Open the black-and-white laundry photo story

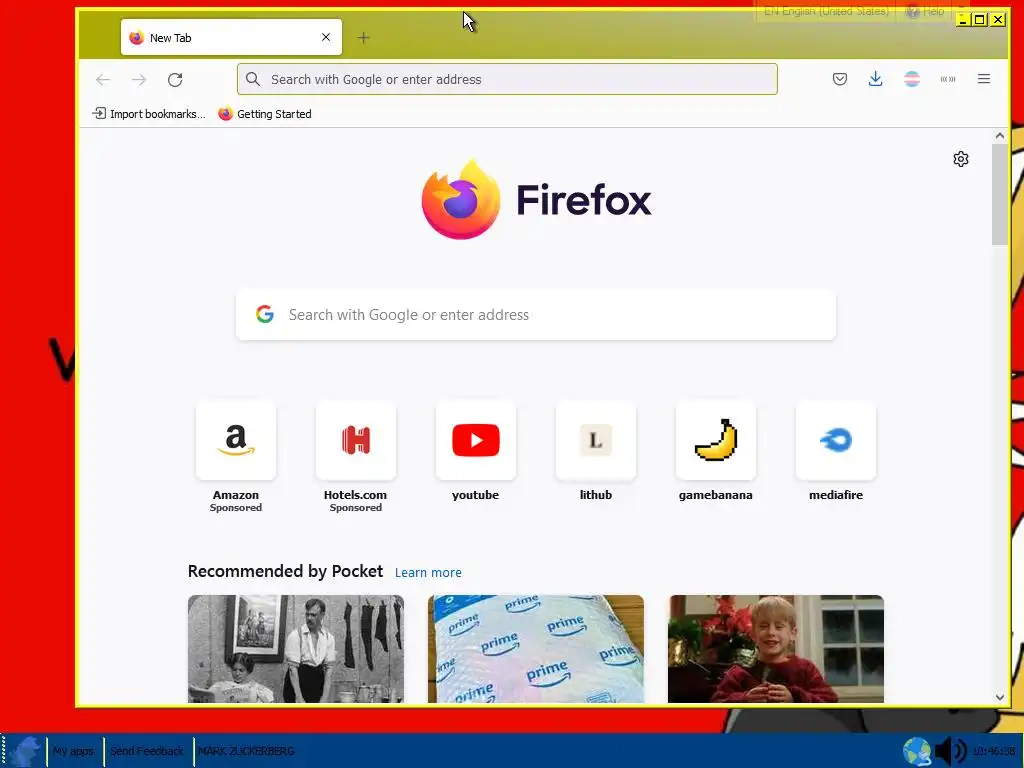pos(296,648)
